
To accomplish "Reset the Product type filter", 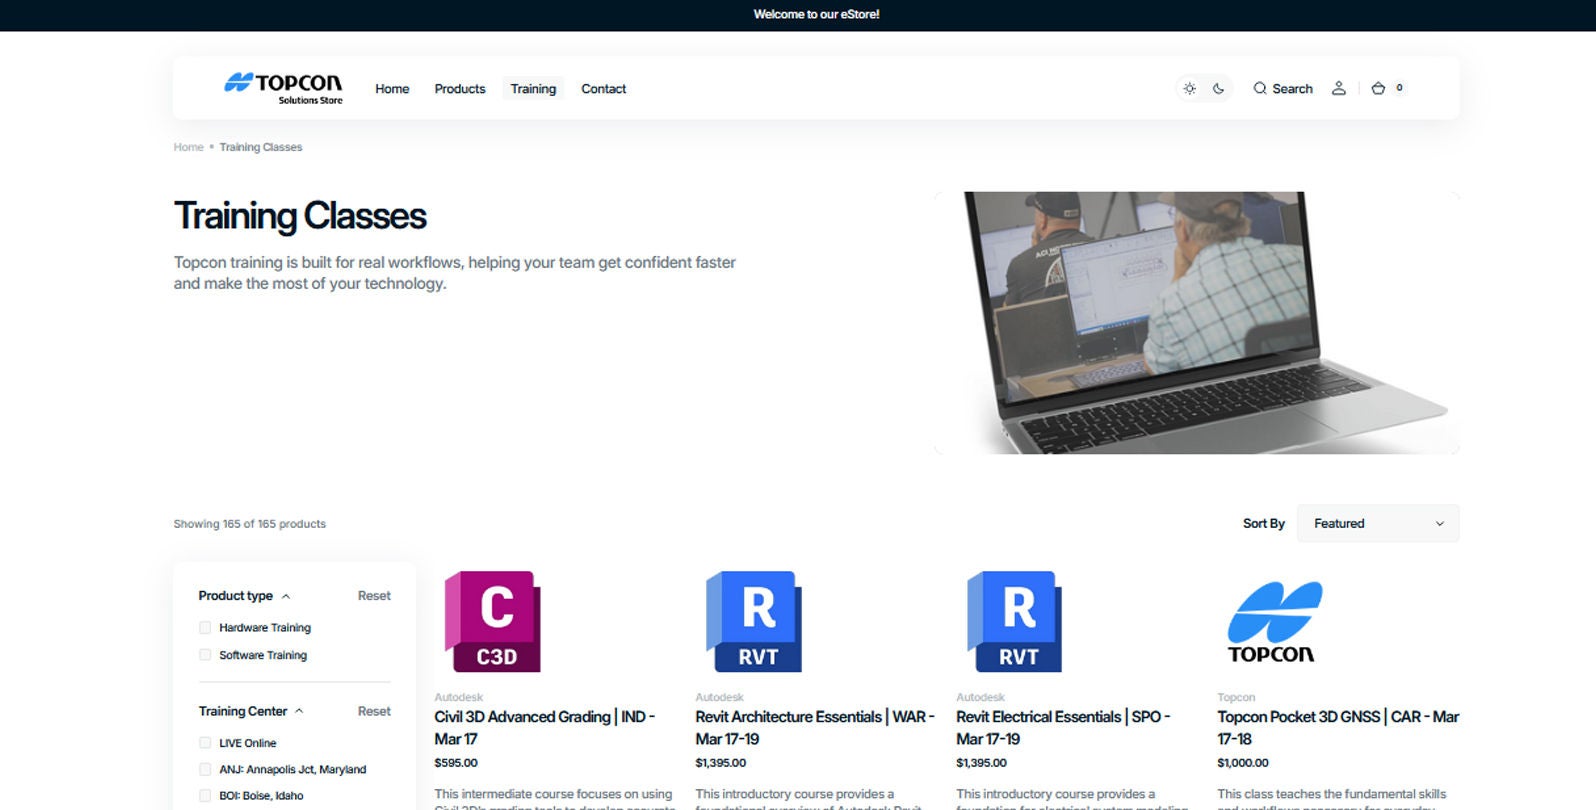I will click(374, 596).
